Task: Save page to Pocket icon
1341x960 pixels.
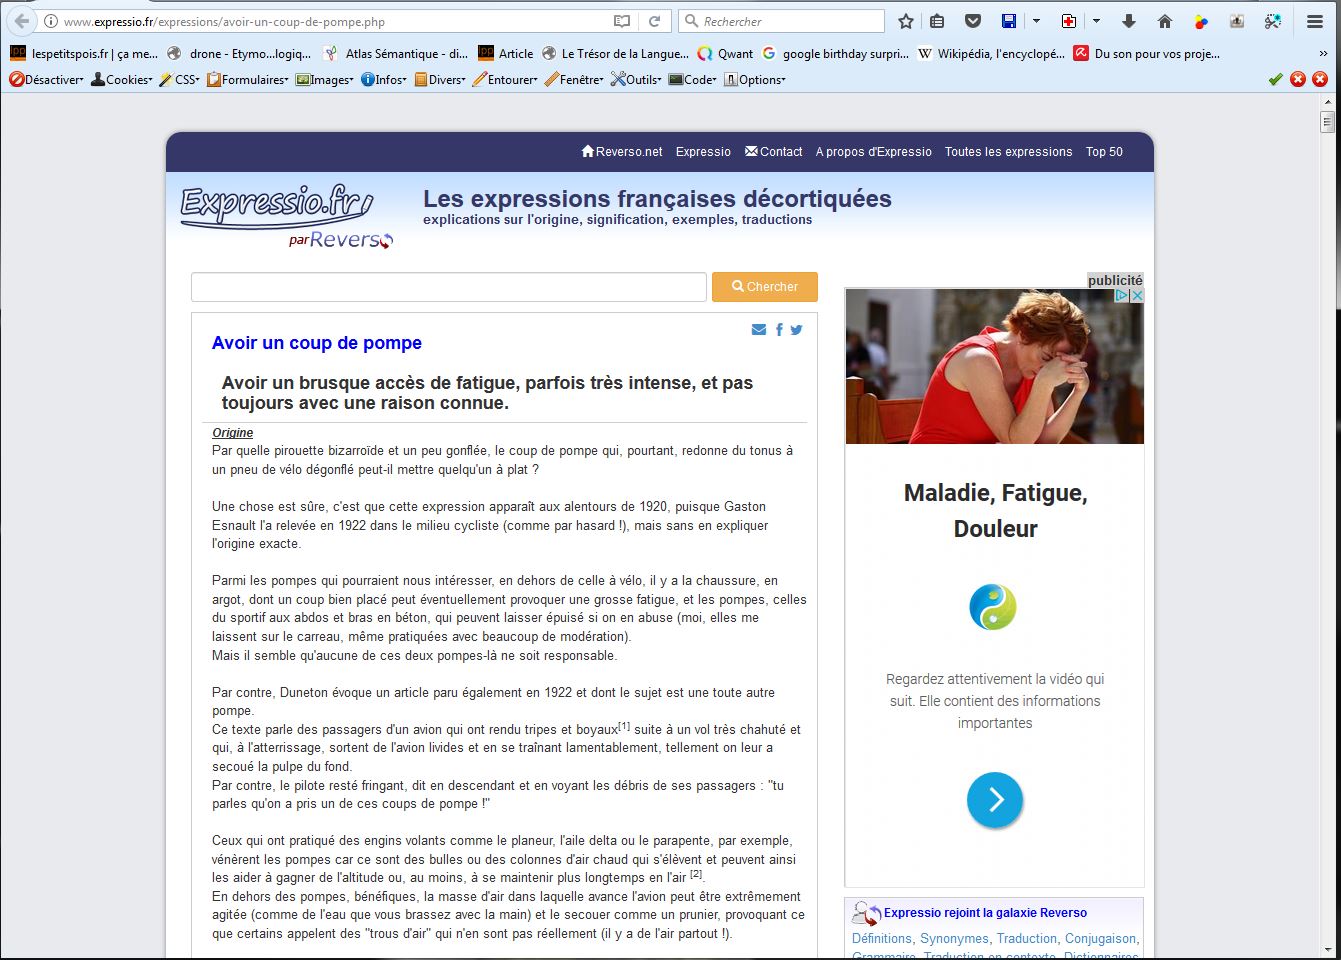Action: (x=972, y=21)
